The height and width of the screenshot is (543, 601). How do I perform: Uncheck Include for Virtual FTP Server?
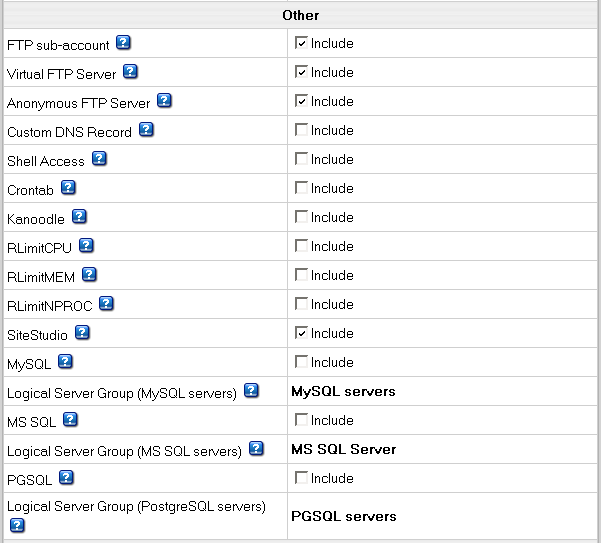tap(301, 72)
